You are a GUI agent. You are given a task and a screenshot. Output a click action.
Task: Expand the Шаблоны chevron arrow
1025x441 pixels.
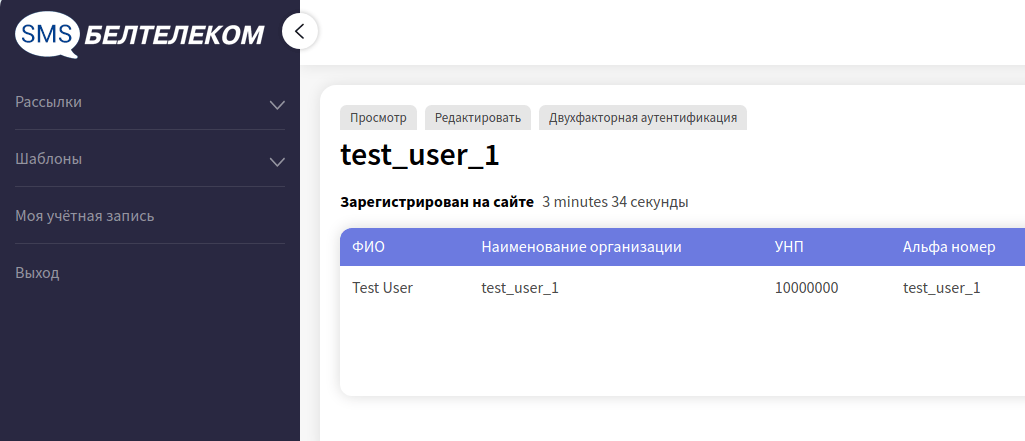277,161
